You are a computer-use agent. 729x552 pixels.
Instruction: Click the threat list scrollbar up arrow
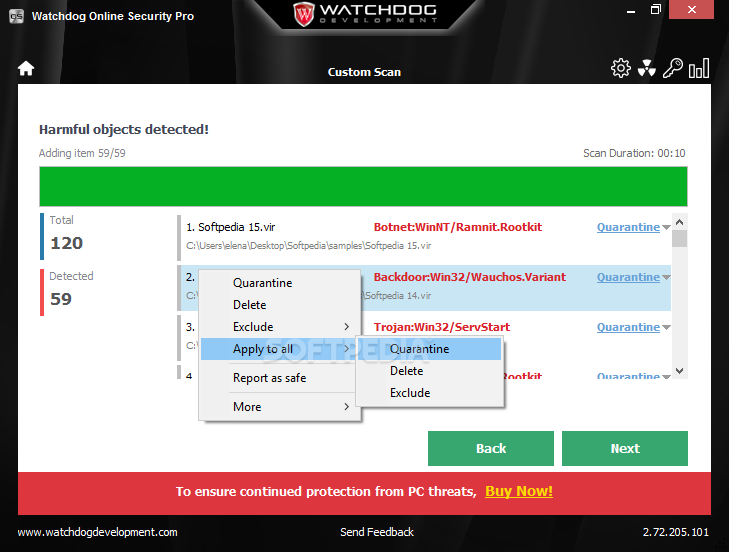(679, 222)
